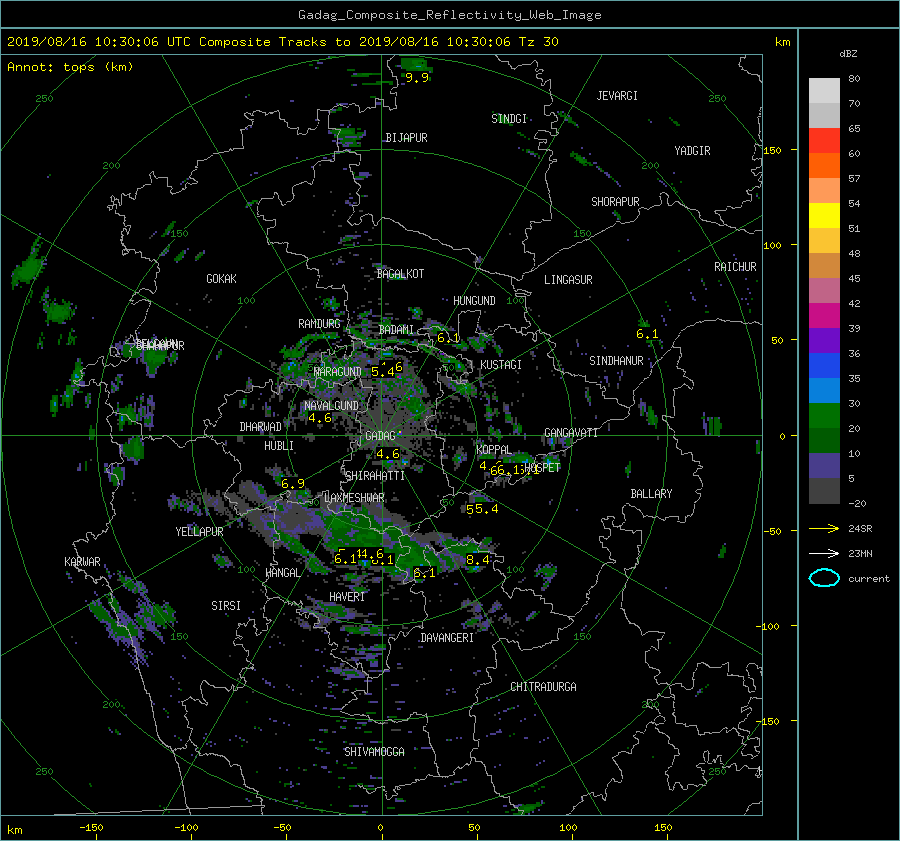The height and width of the screenshot is (841, 900).
Task: Click the 4.6 storm top above Shirahatti
Action: (388, 455)
